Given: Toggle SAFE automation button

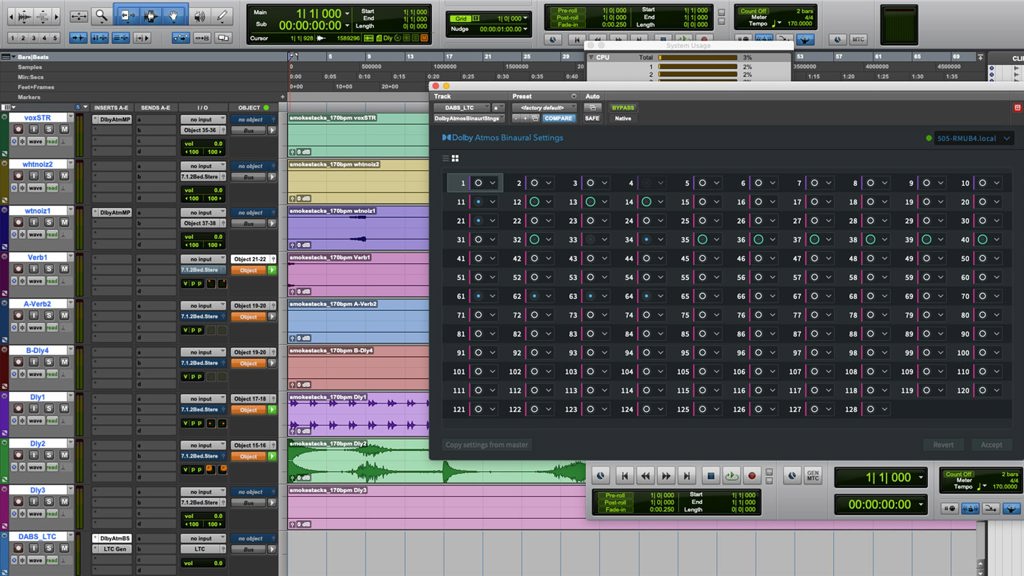Looking at the screenshot, I should click(592, 118).
